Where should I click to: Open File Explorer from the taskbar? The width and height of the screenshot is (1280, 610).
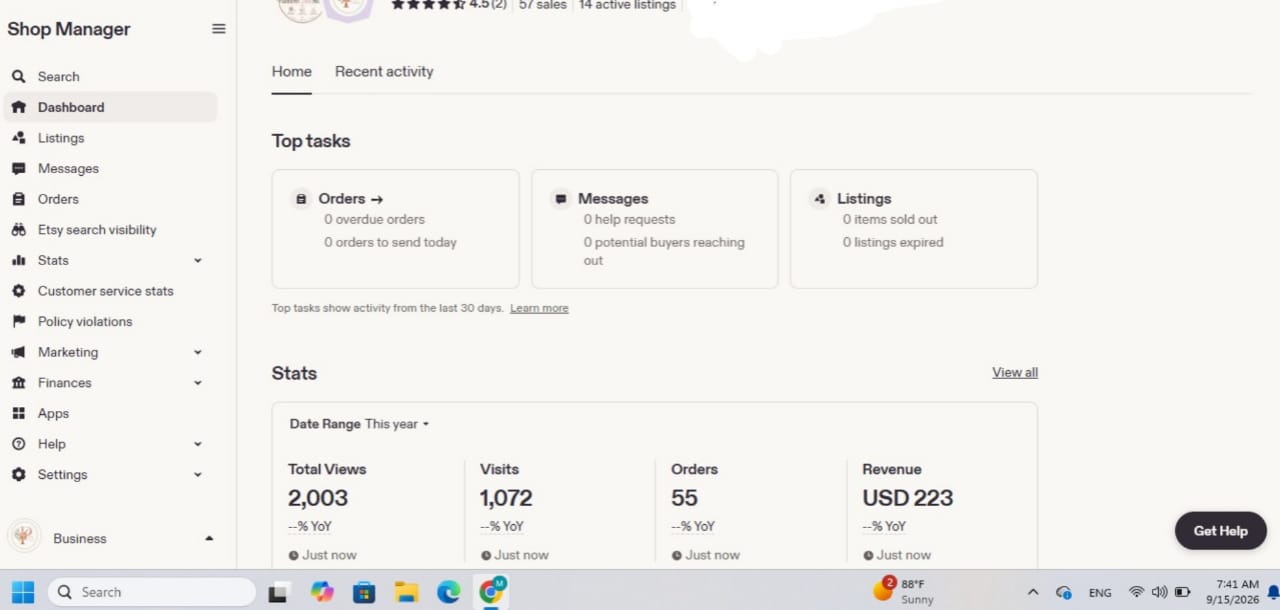(406, 592)
